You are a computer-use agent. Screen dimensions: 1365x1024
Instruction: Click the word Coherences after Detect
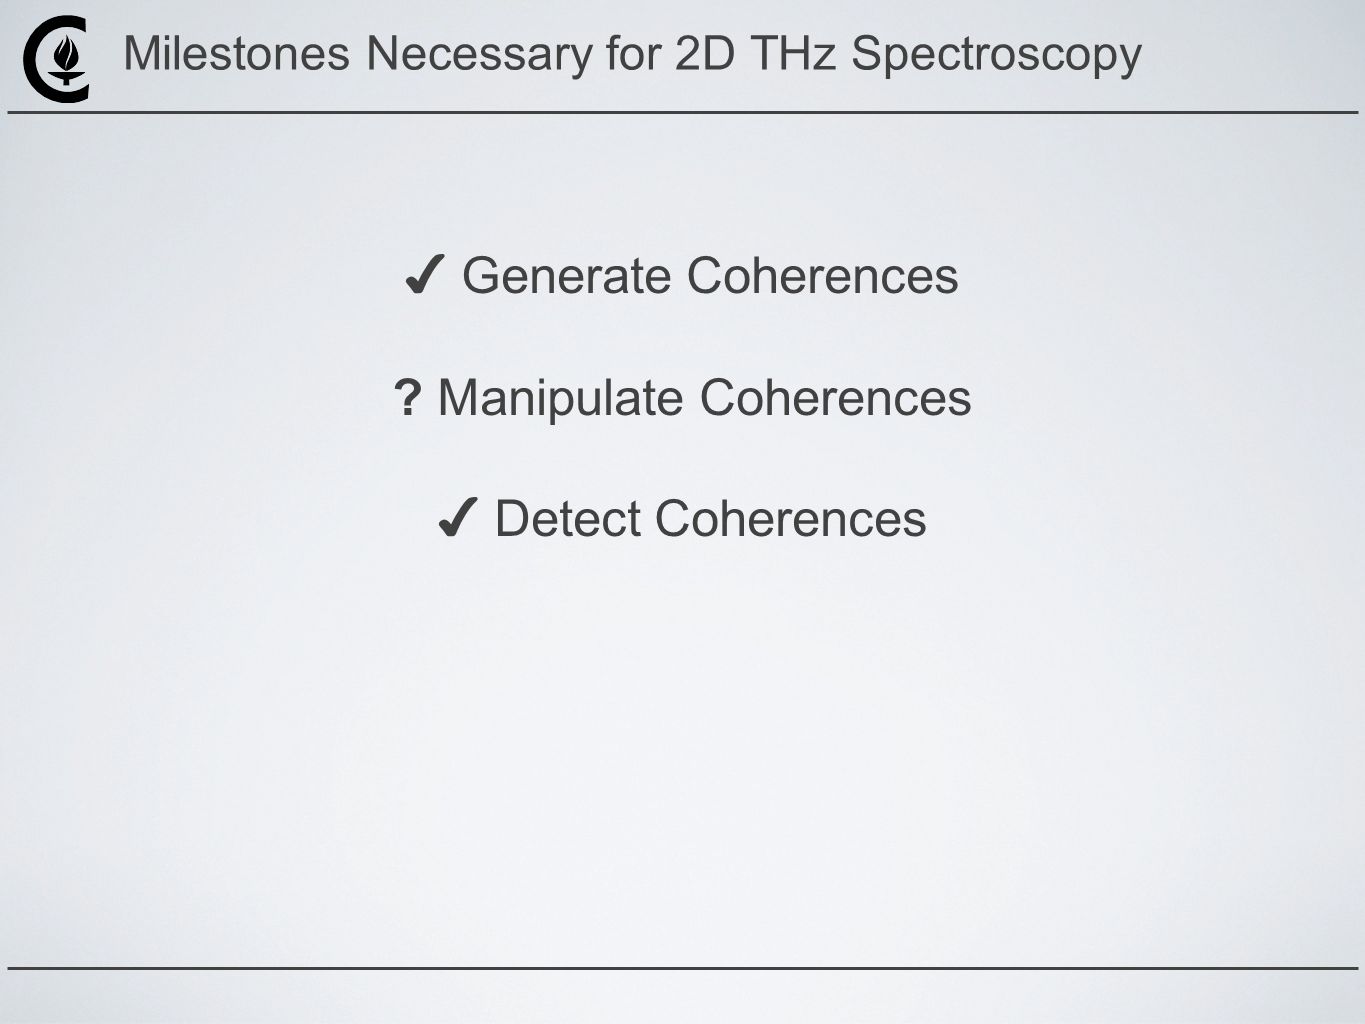(790, 519)
